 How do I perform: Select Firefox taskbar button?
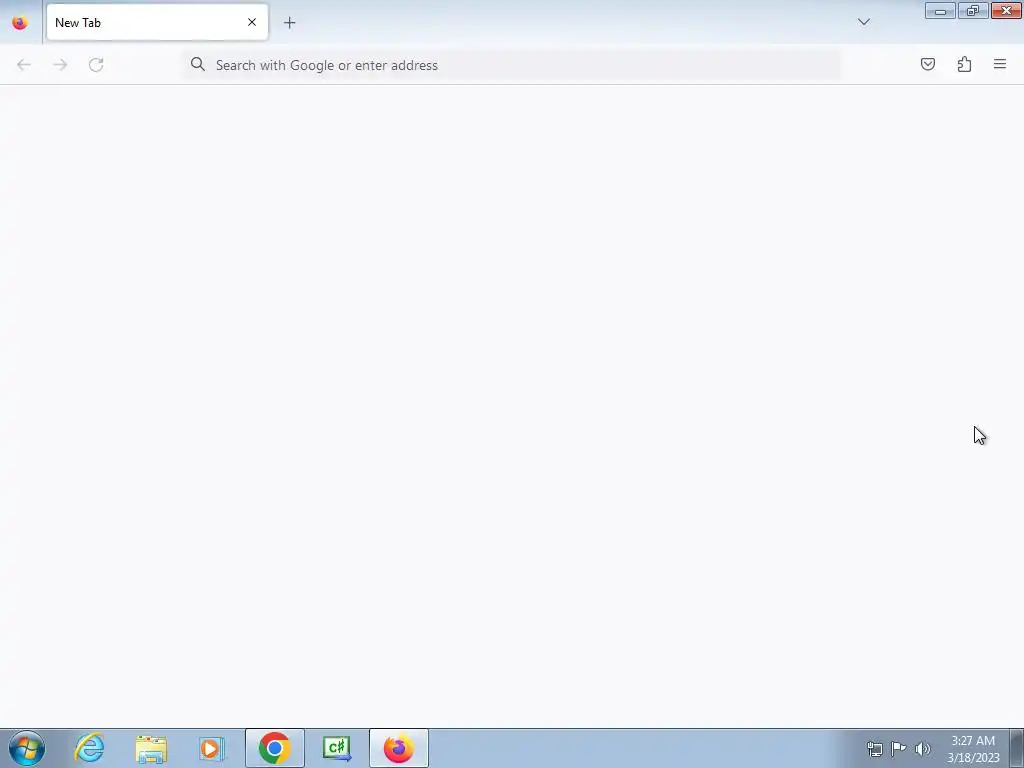399,748
